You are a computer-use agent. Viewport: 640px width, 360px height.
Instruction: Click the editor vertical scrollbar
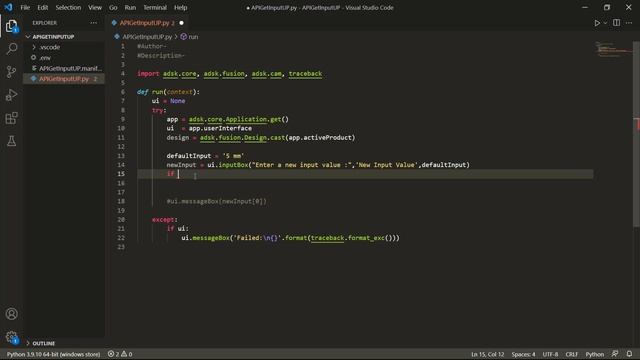click(636, 134)
